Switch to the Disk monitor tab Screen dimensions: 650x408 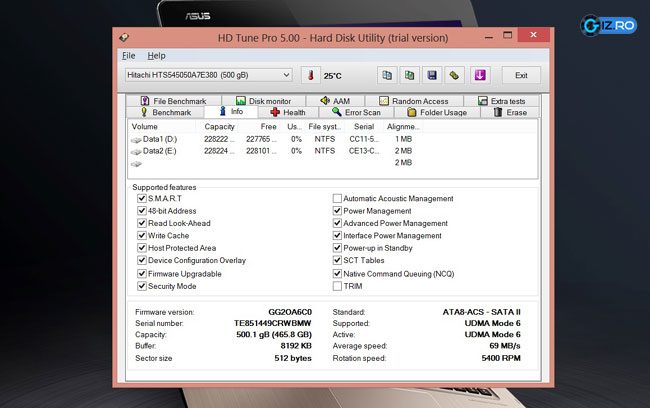pos(264,101)
